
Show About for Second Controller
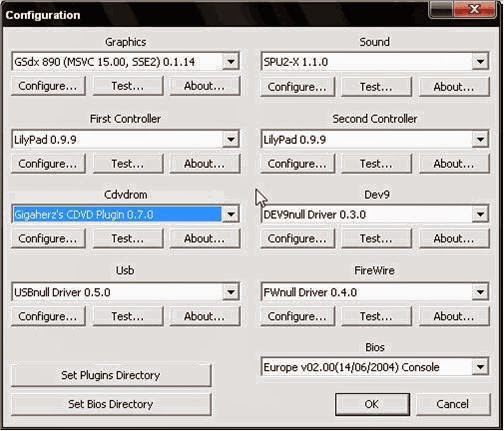click(x=454, y=164)
